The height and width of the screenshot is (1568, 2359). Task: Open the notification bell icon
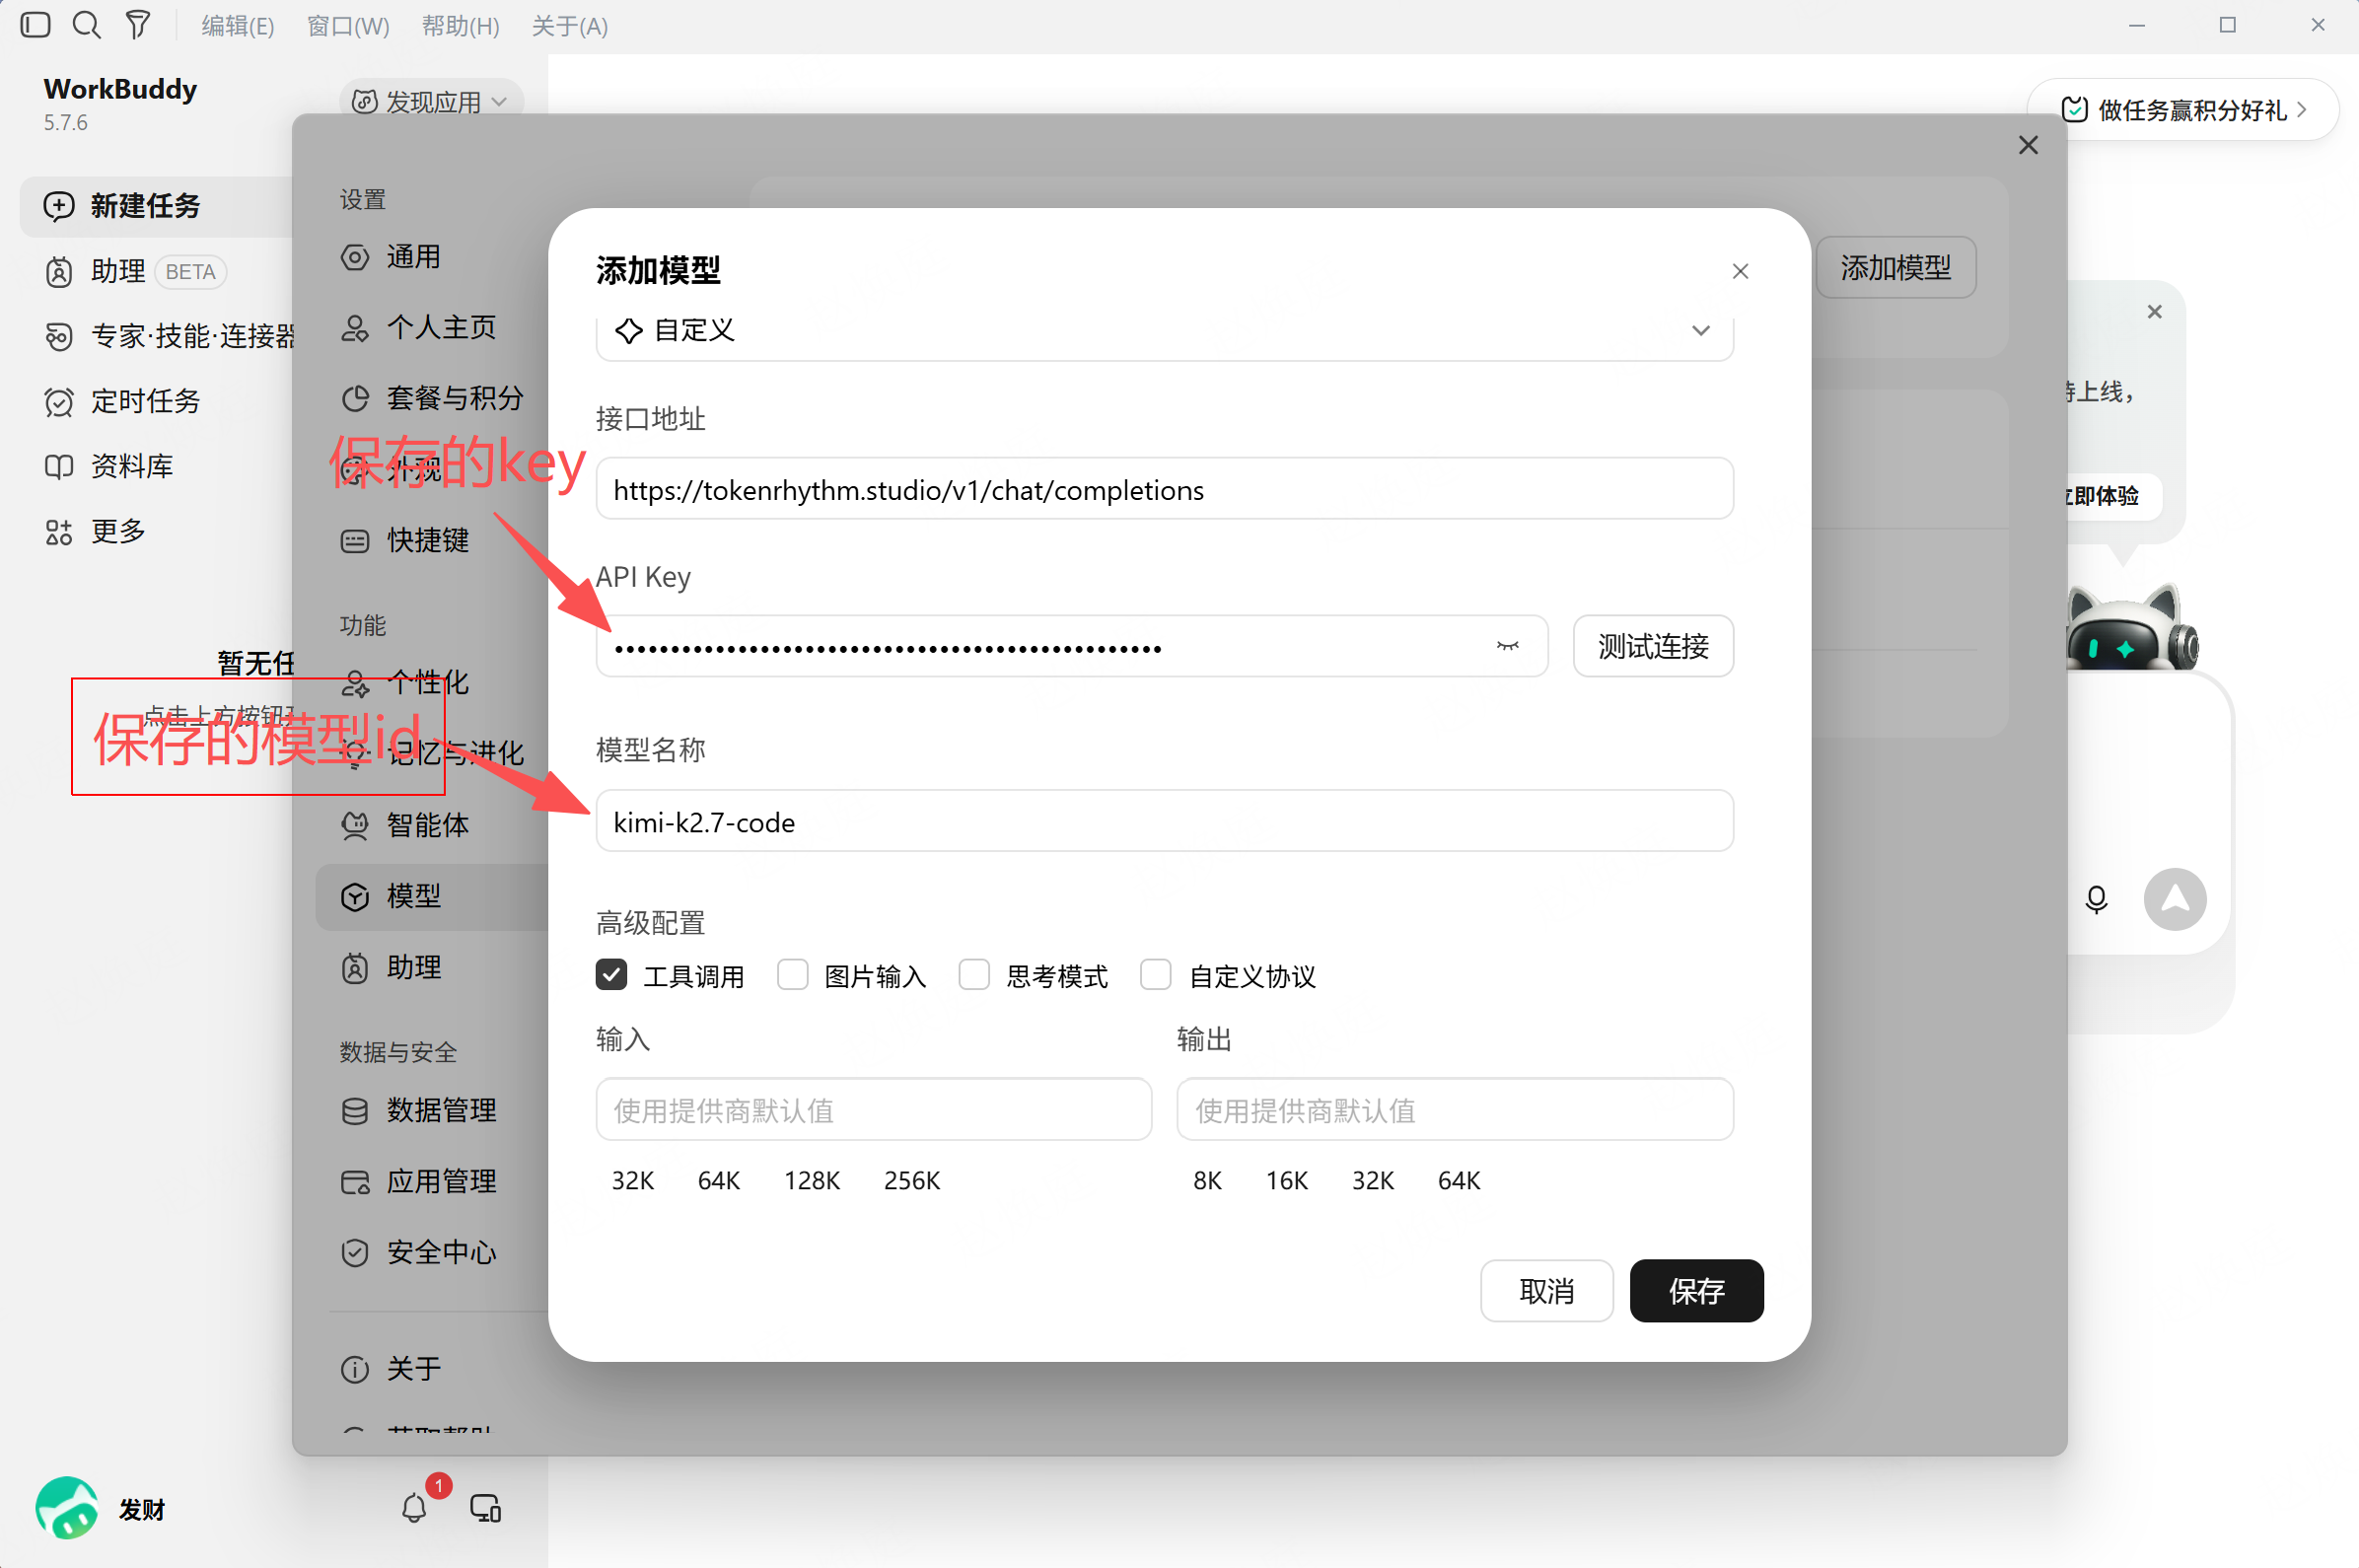click(414, 1508)
